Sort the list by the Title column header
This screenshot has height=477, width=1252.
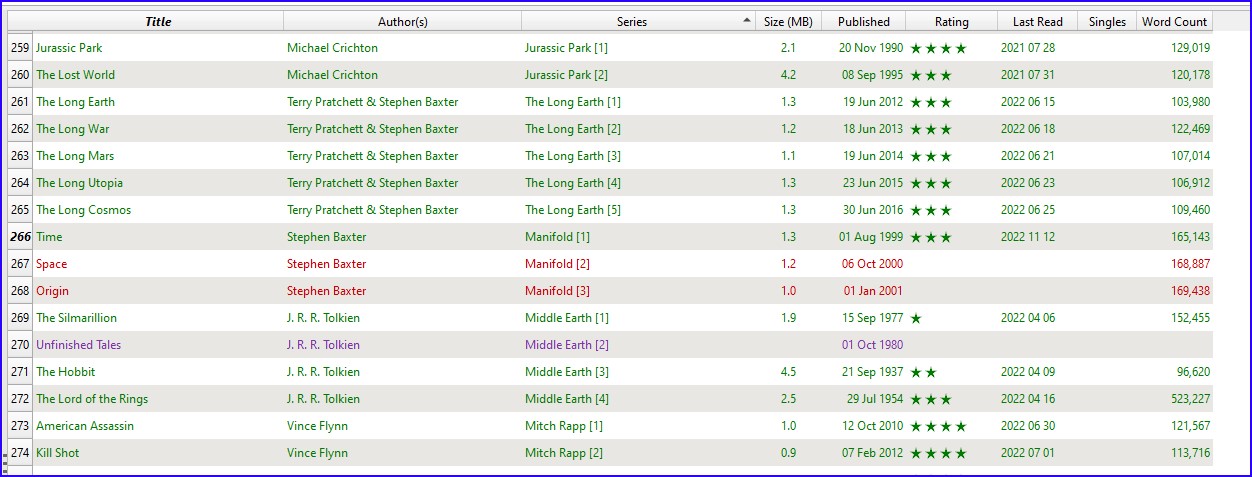pos(158,21)
